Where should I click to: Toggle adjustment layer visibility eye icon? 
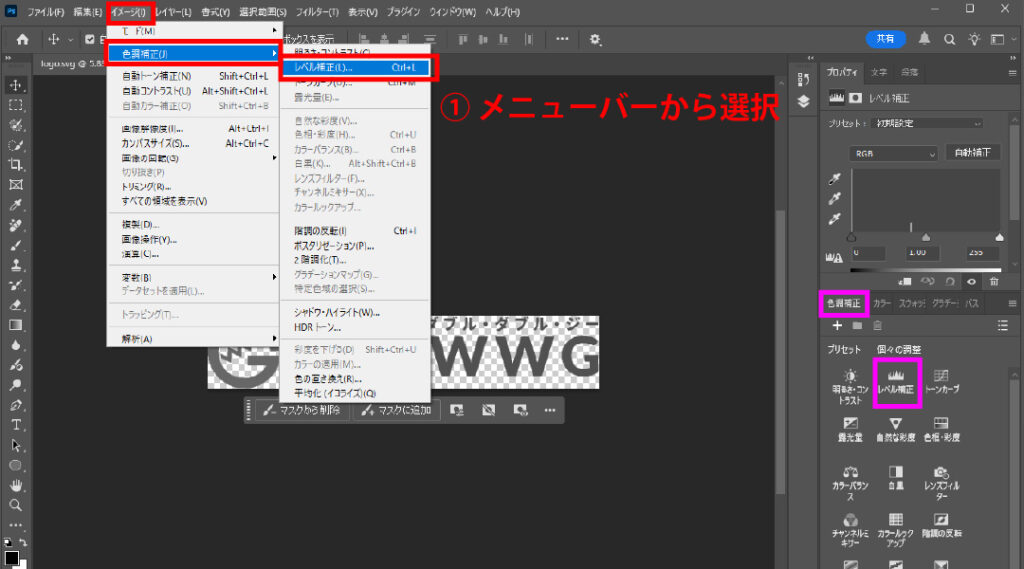(970, 281)
